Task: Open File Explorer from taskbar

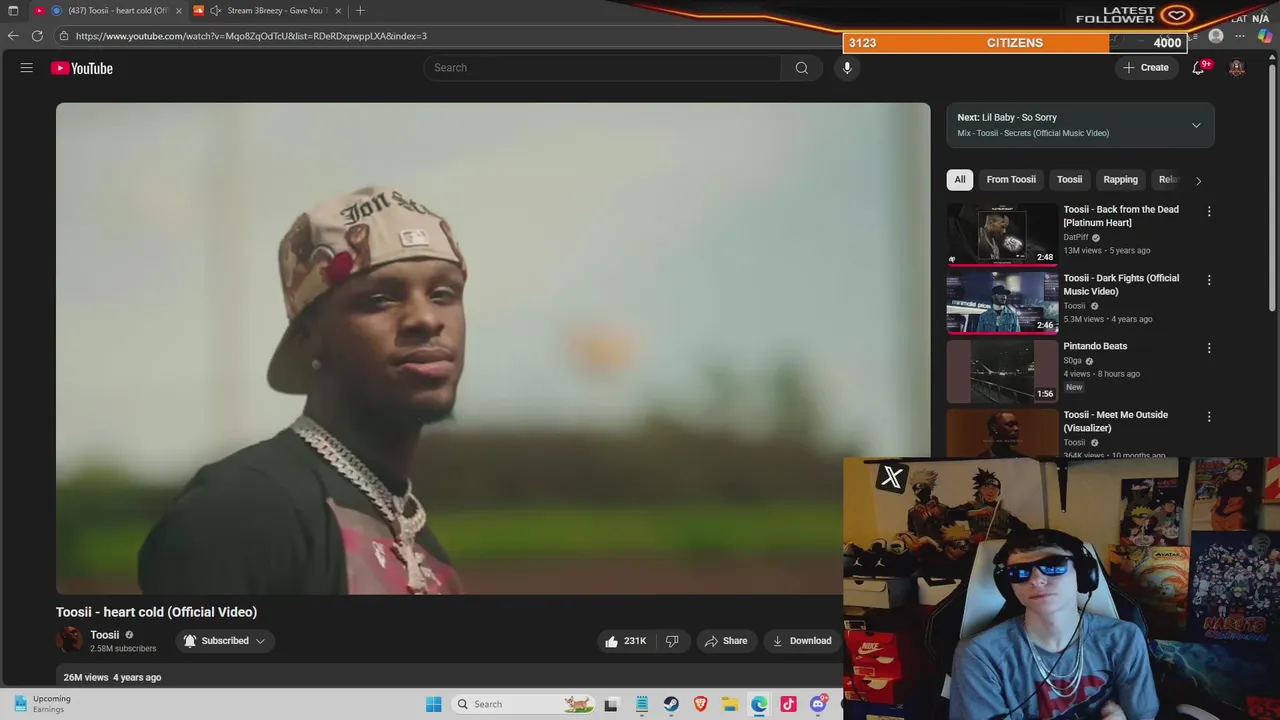Action: point(730,704)
